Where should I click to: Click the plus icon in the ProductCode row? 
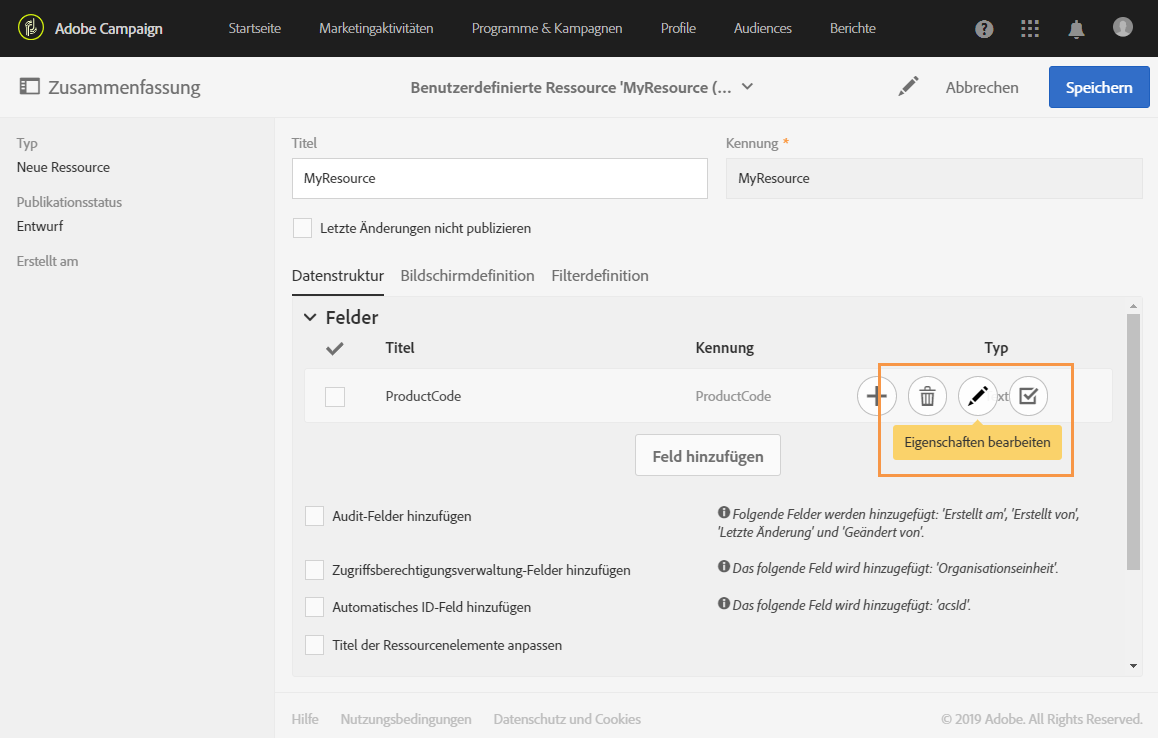pyautogui.click(x=877, y=396)
